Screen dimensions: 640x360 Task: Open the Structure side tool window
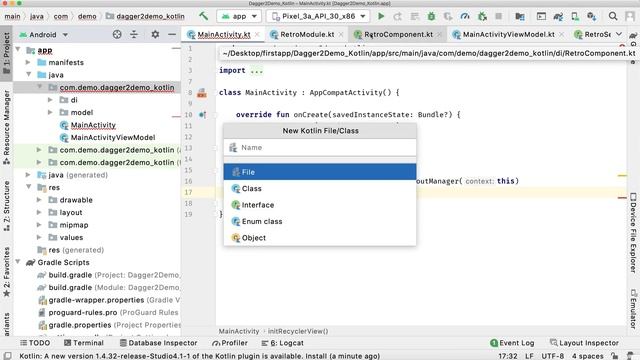pyautogui.click(x=7, y=206)
